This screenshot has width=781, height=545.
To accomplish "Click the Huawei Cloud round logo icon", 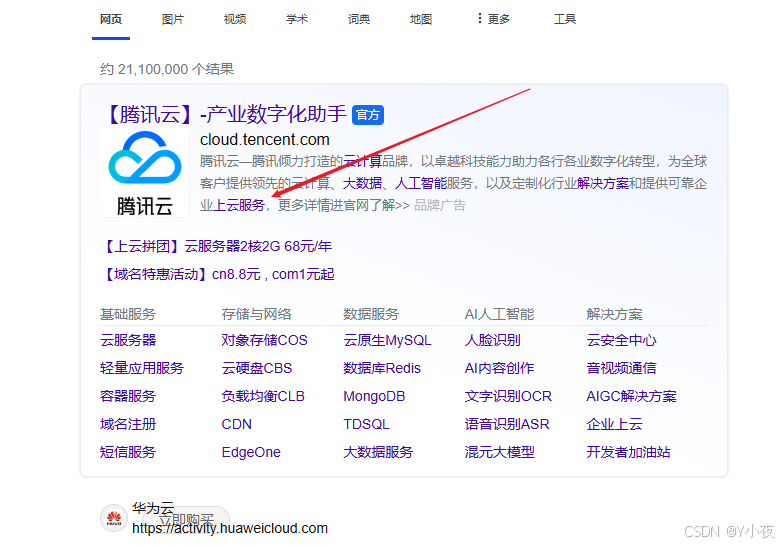I will [x=114, y=518].
